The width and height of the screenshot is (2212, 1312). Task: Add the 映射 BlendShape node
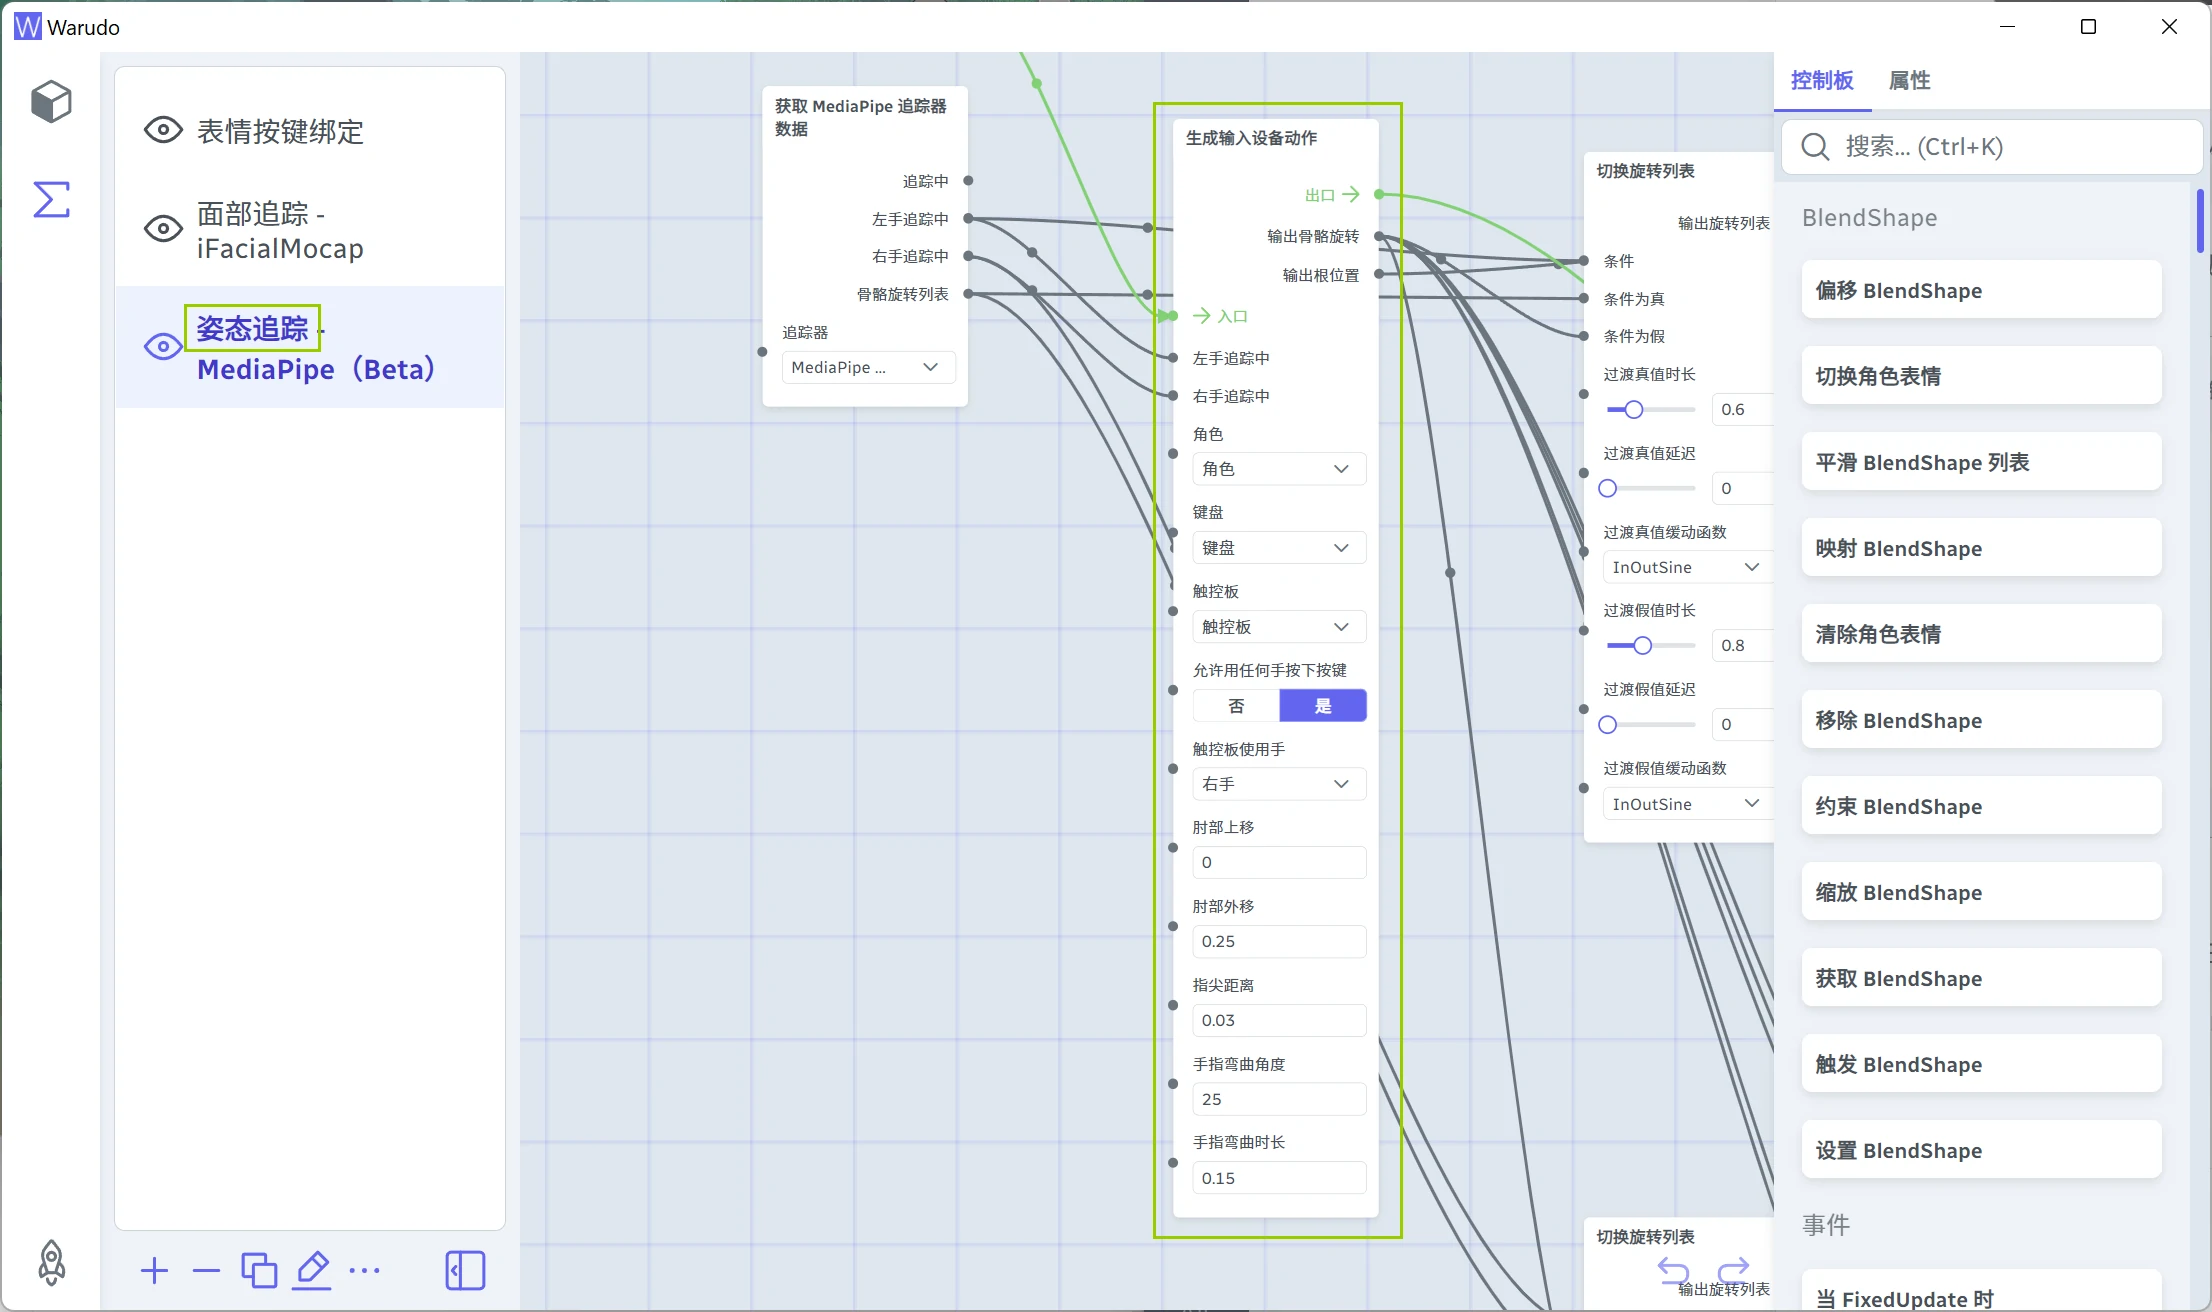(x=1981, y=548)
